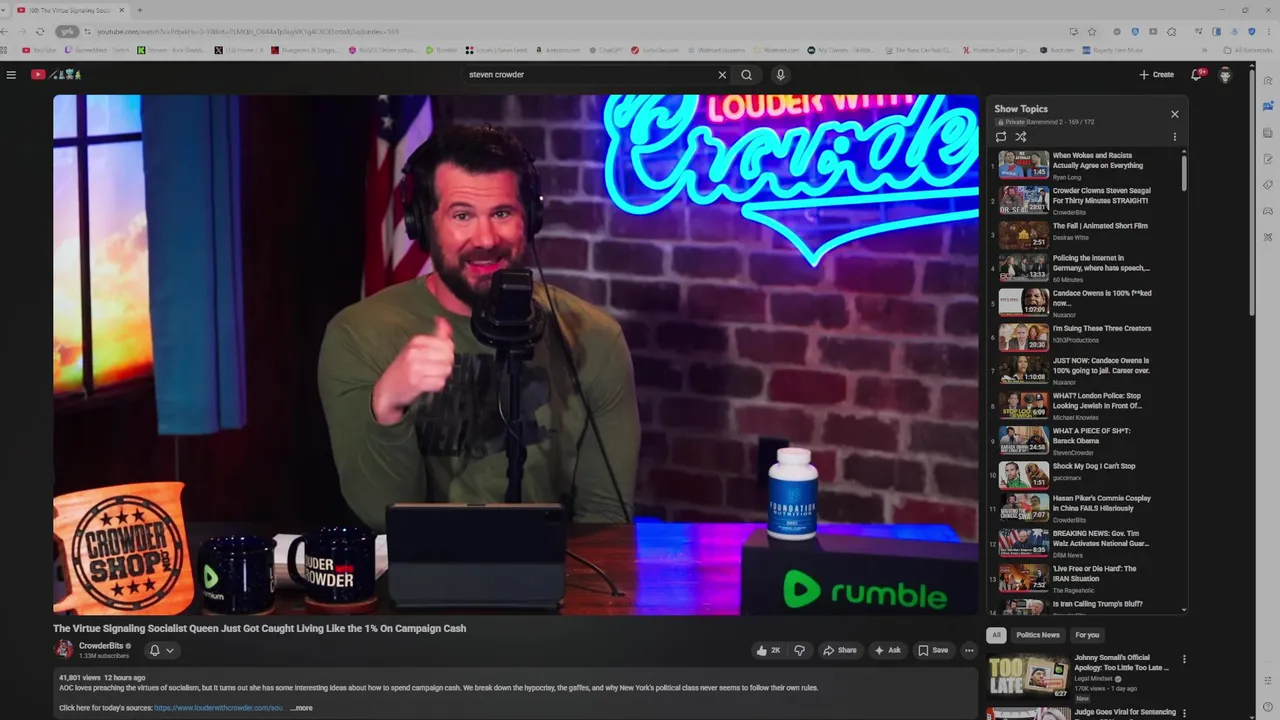Open 'Hasan Piker's Commie Cosplay' playlist item
The image size is (1280, 720).
point(1085,508)
